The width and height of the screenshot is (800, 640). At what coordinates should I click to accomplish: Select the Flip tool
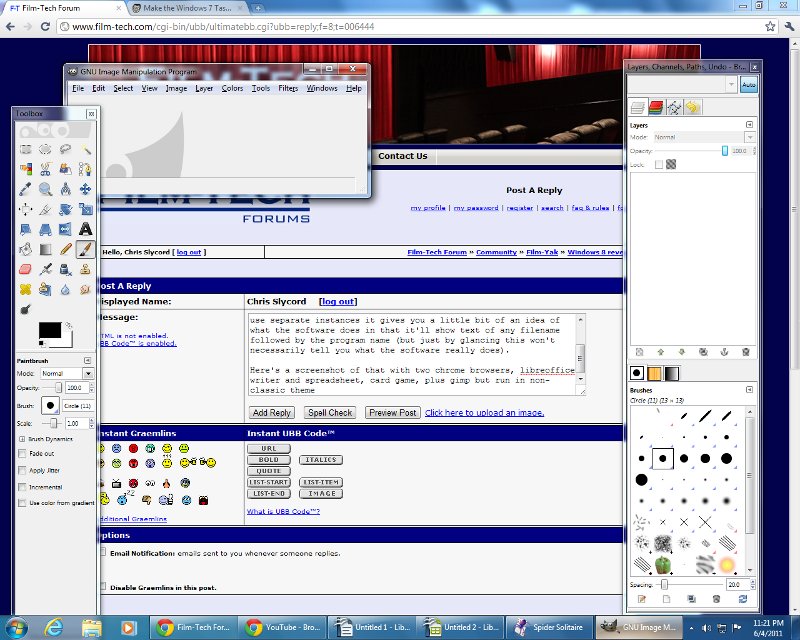65,229
